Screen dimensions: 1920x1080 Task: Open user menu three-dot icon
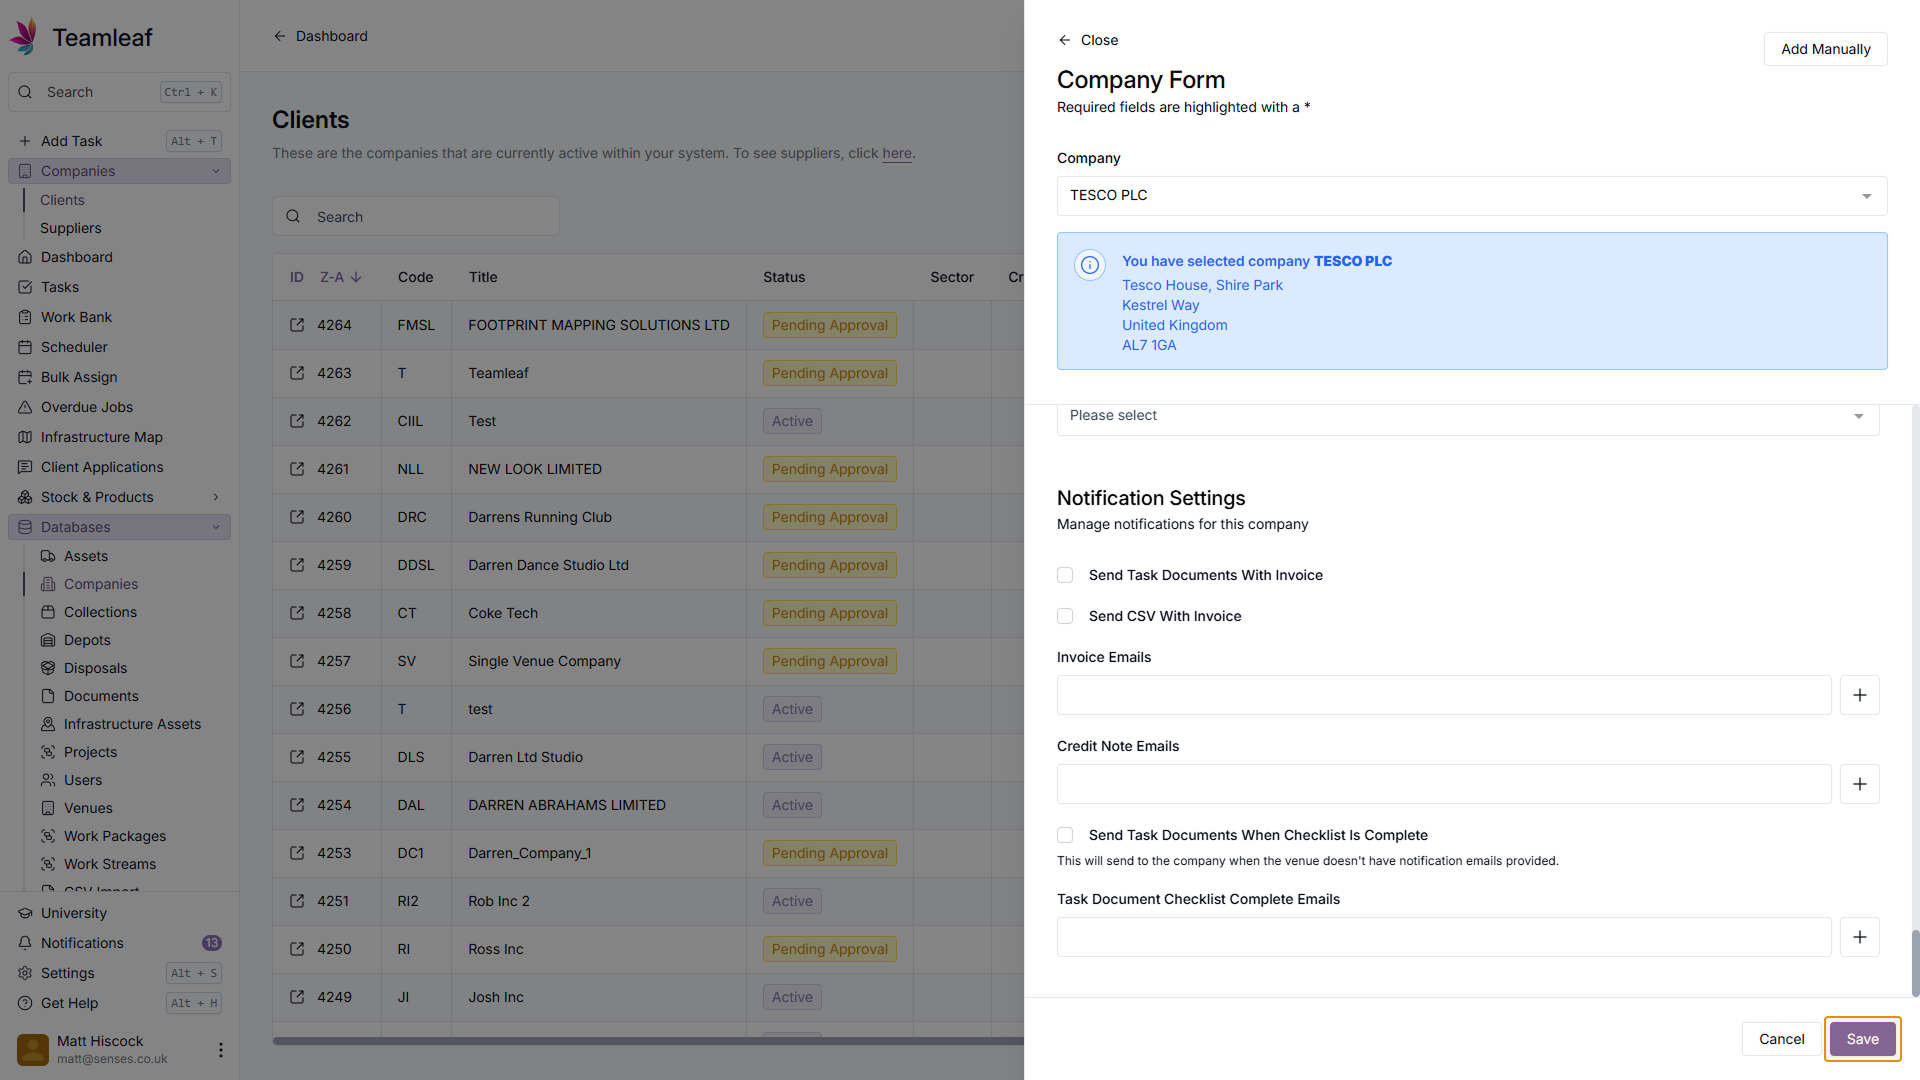coord(220,1049)
